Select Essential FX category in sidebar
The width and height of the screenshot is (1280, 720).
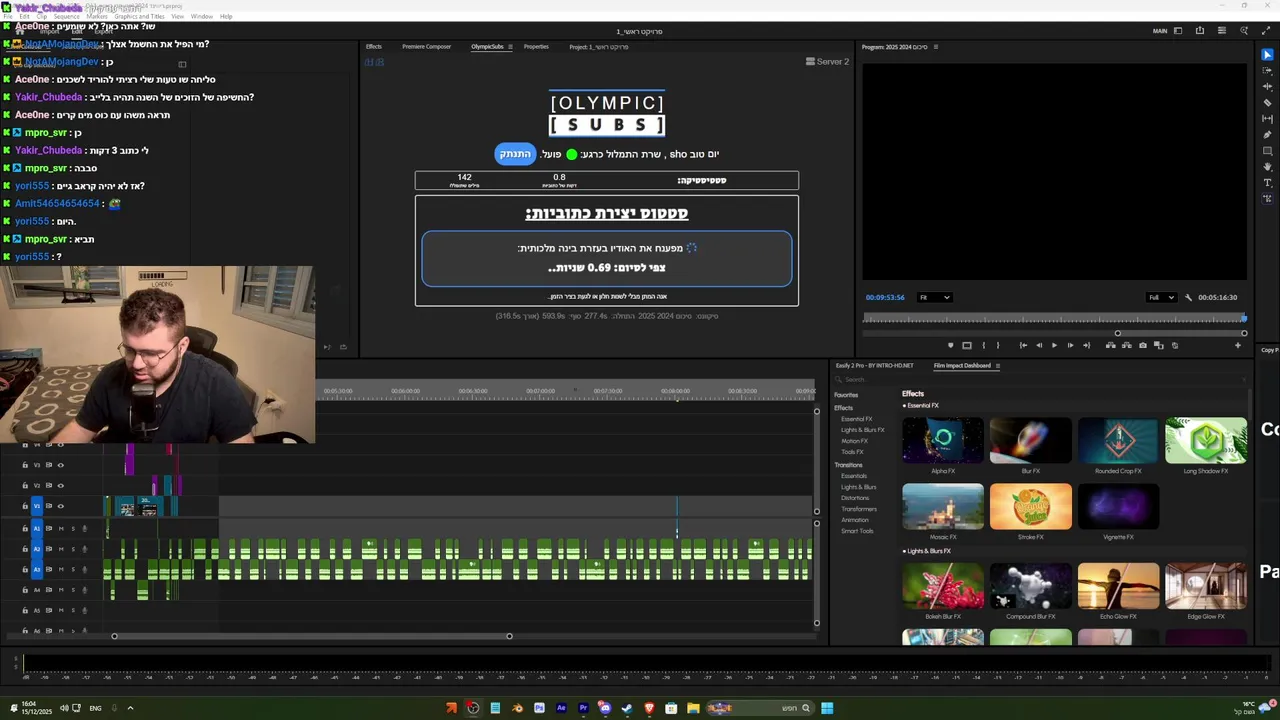tap(856, 419)
